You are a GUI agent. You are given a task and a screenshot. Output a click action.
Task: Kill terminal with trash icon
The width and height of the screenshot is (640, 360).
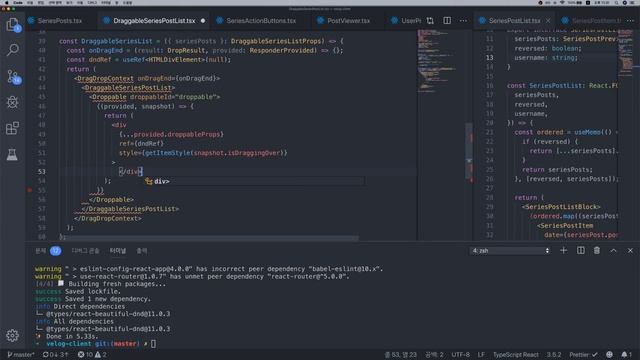coord(597,251)
